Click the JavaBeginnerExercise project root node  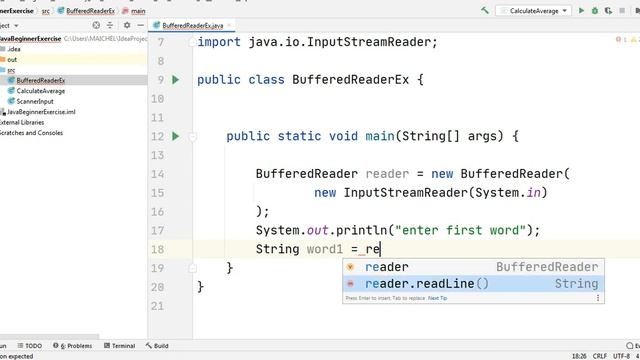(x=30, y=38)
